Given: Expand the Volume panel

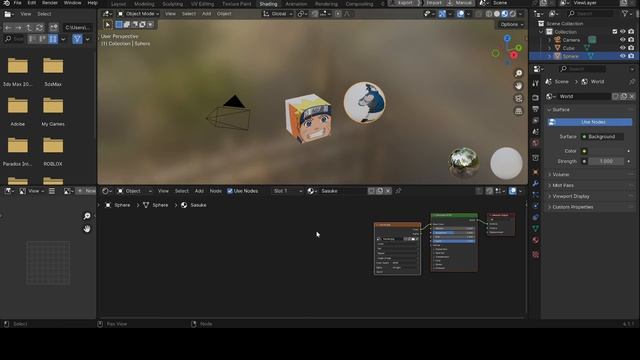Looking at the screenshot, I should point(560,175).
